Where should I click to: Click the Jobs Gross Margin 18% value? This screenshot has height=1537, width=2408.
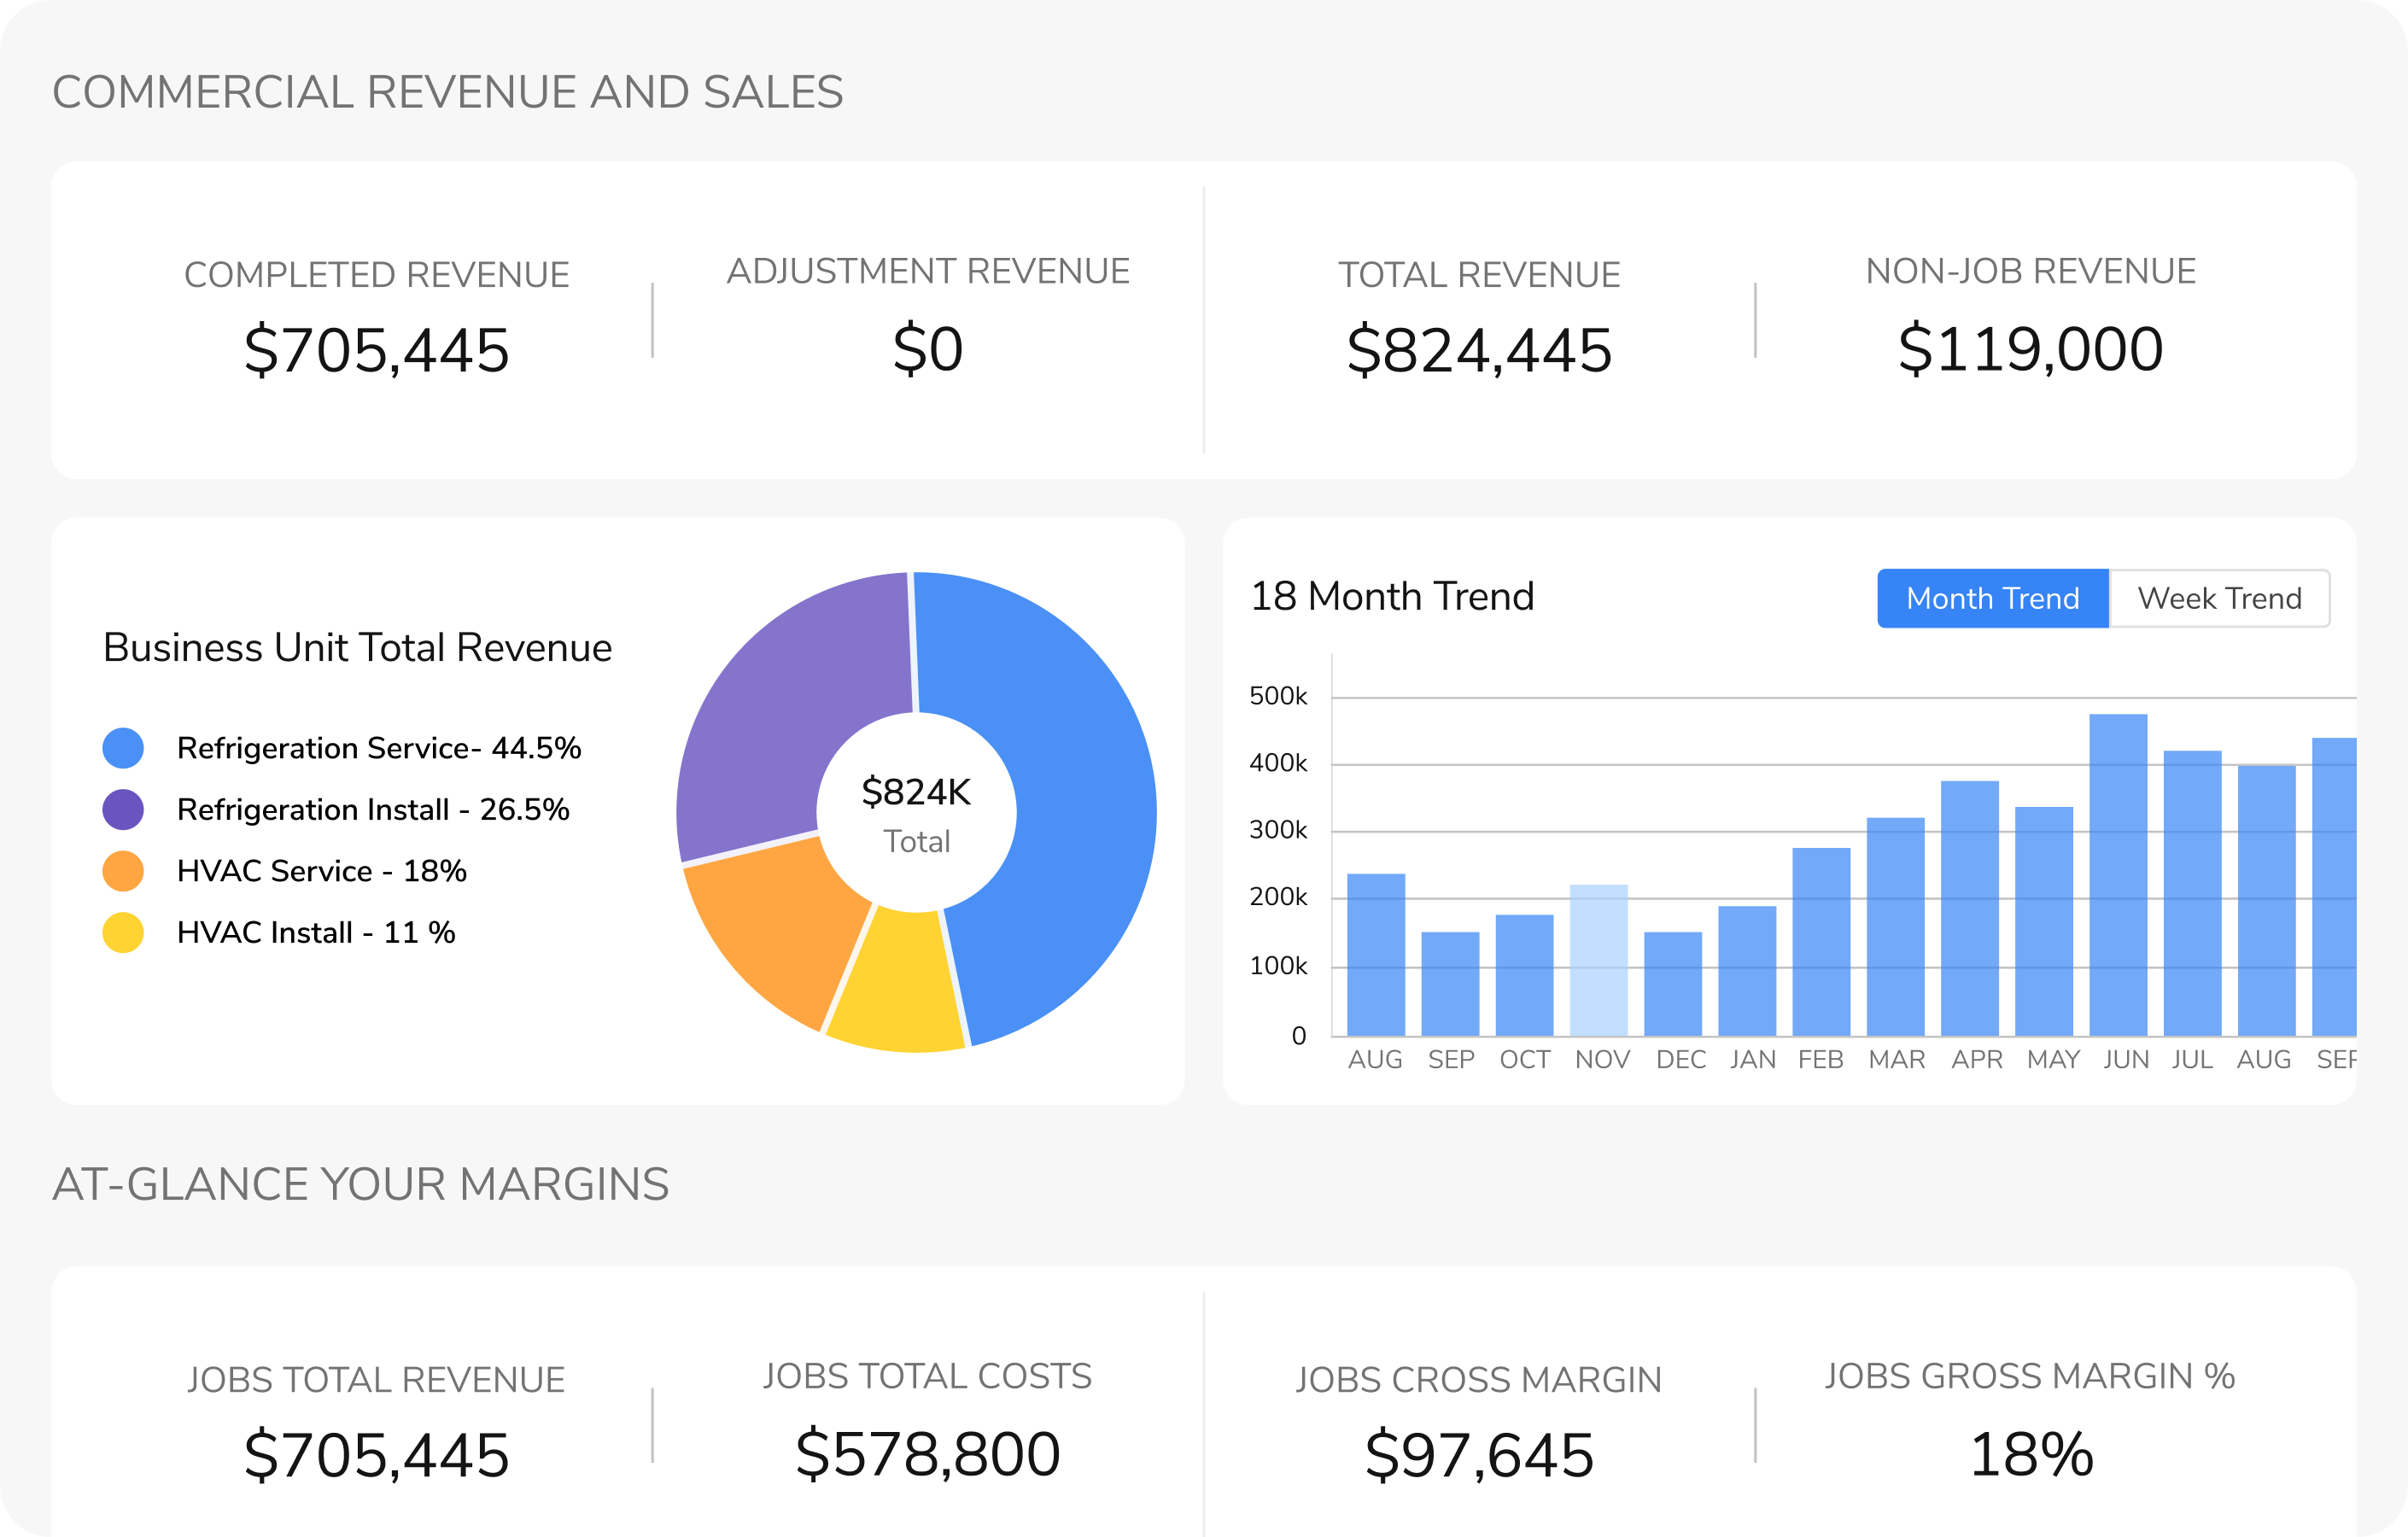point(2030,1453)
